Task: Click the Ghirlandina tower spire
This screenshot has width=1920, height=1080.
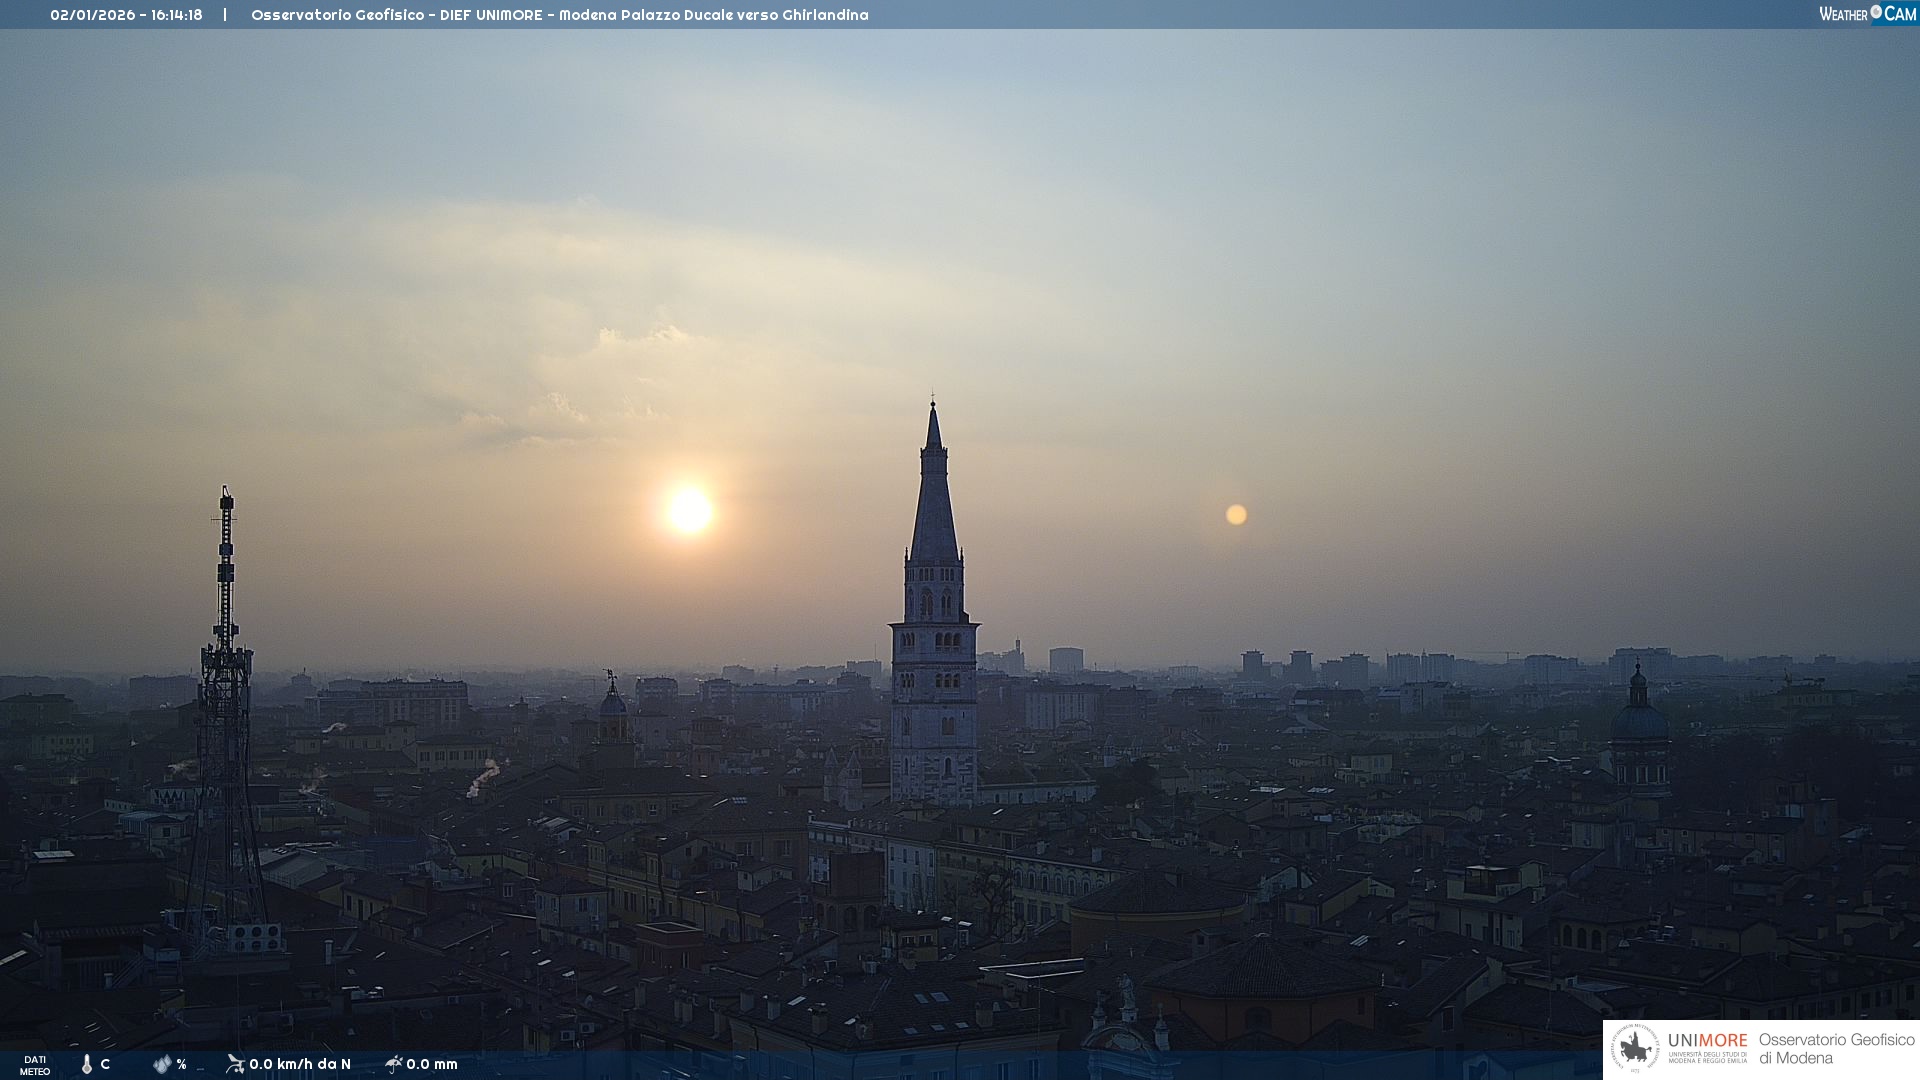Action: tap(934, 500)
